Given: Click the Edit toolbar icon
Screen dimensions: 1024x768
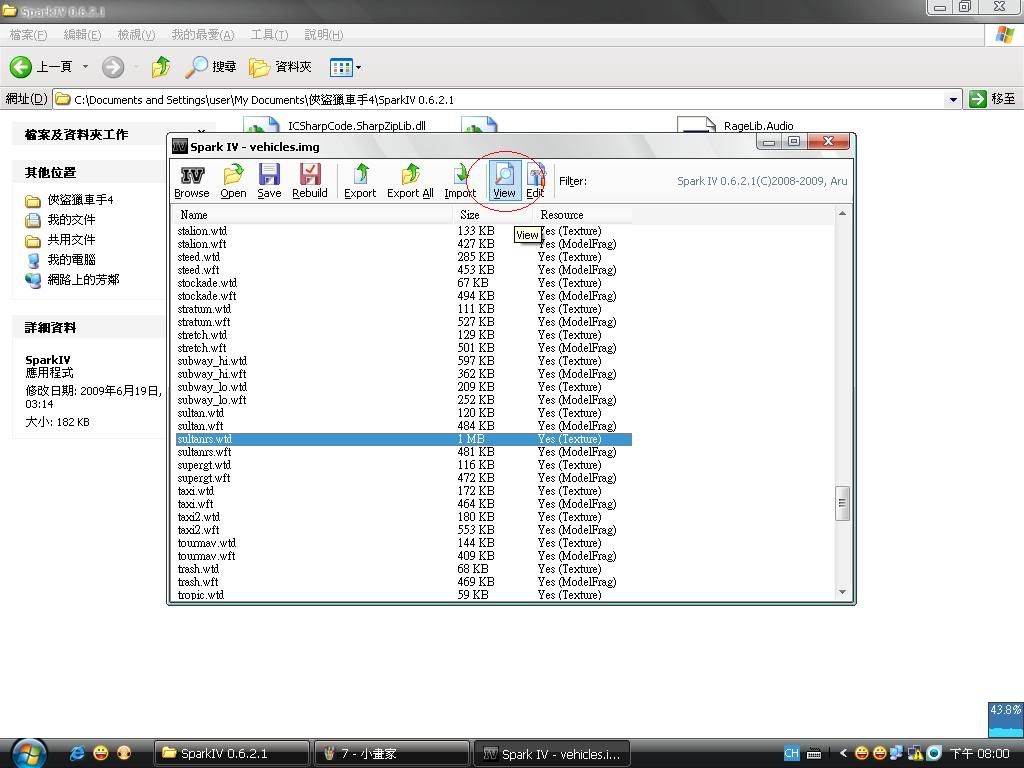Looking at the screenshot, I should (535, 180).
